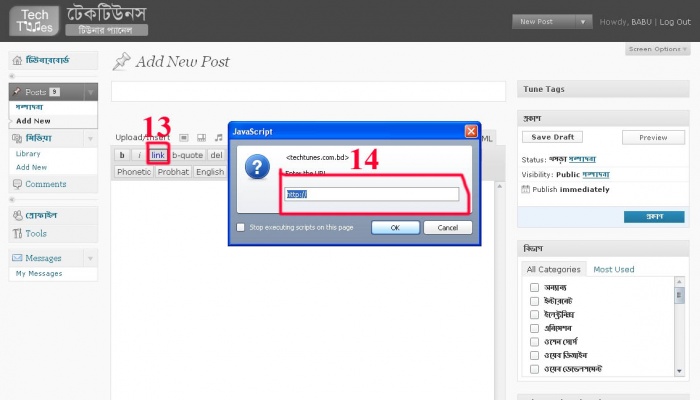The width and height of the screenshot is (700, 400).
Task: Click the Preview button
Action: point(653,138)
